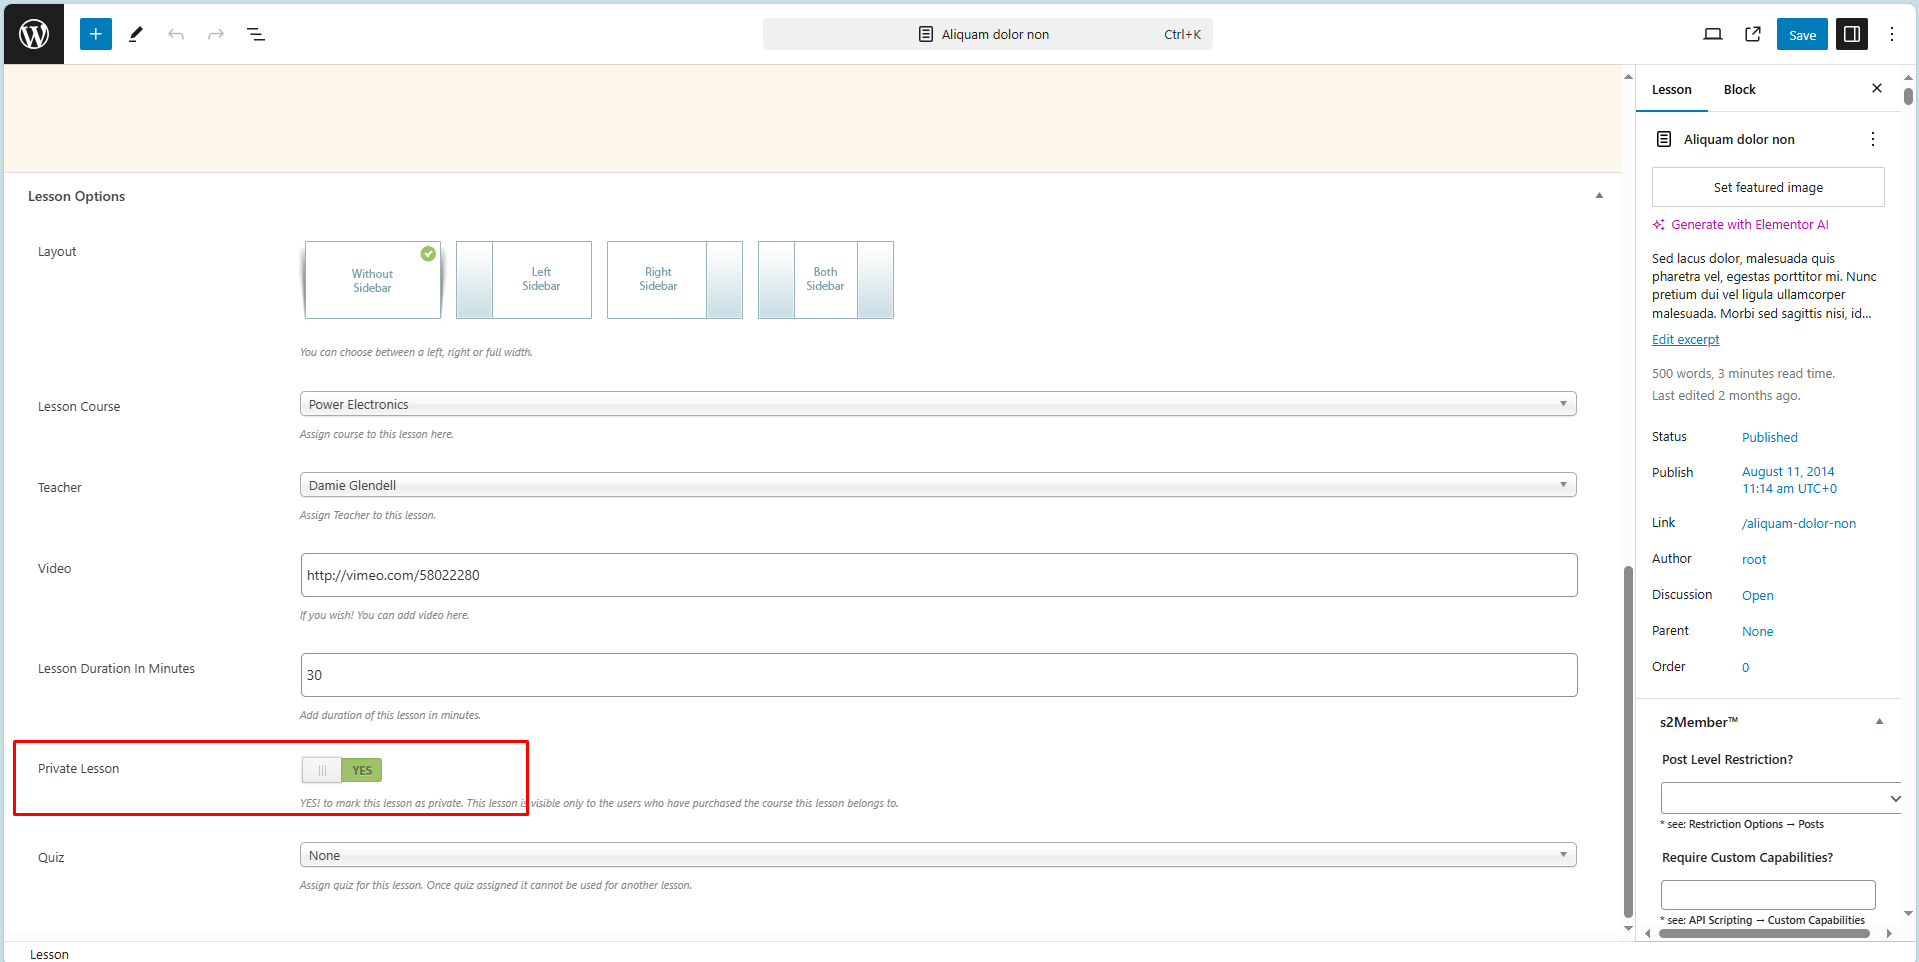The image size is (1919, 962).
Task: Click the Lesson Duration input field
Action: pos(939,675)
